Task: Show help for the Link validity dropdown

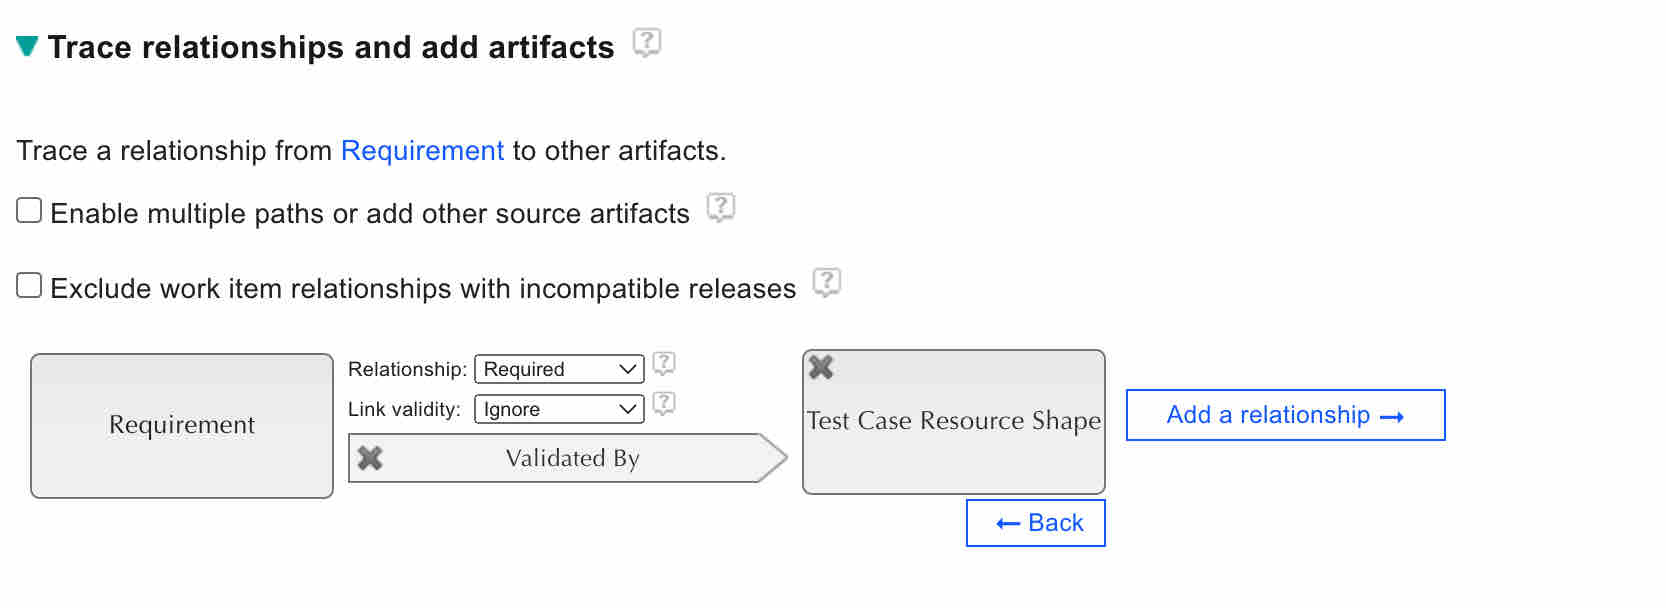Action: click(664, 404)
